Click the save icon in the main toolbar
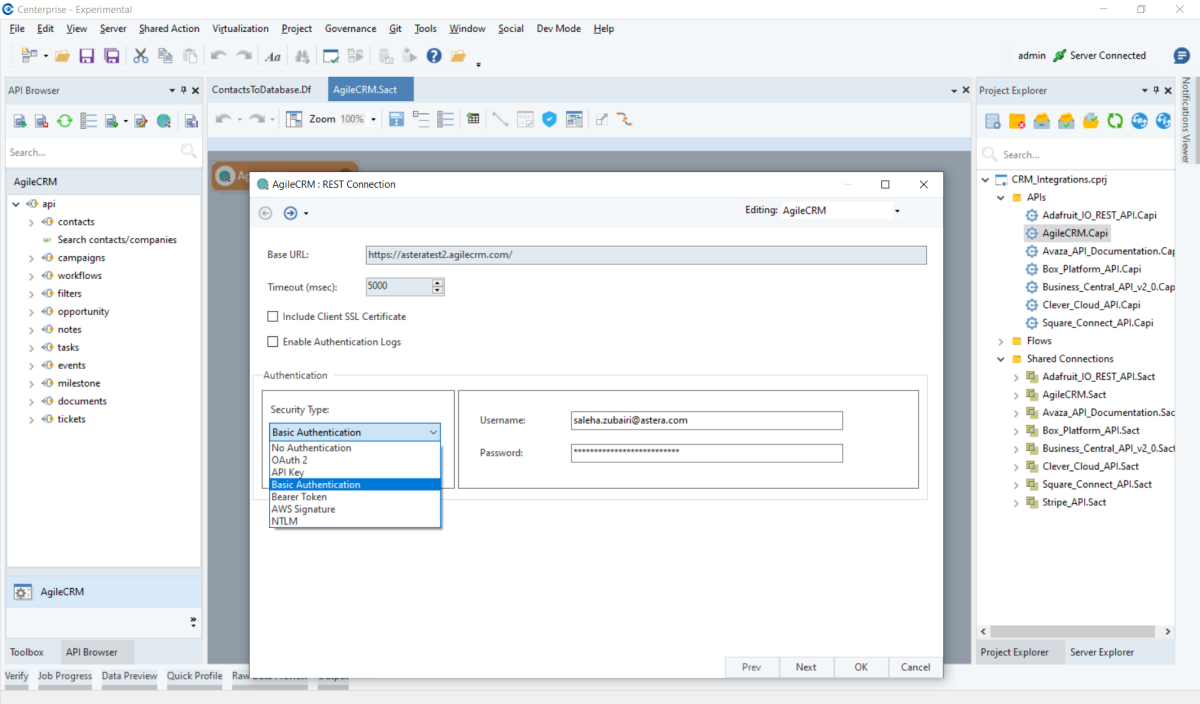This screenshot has height=704, width=1200. pos(86,56)
